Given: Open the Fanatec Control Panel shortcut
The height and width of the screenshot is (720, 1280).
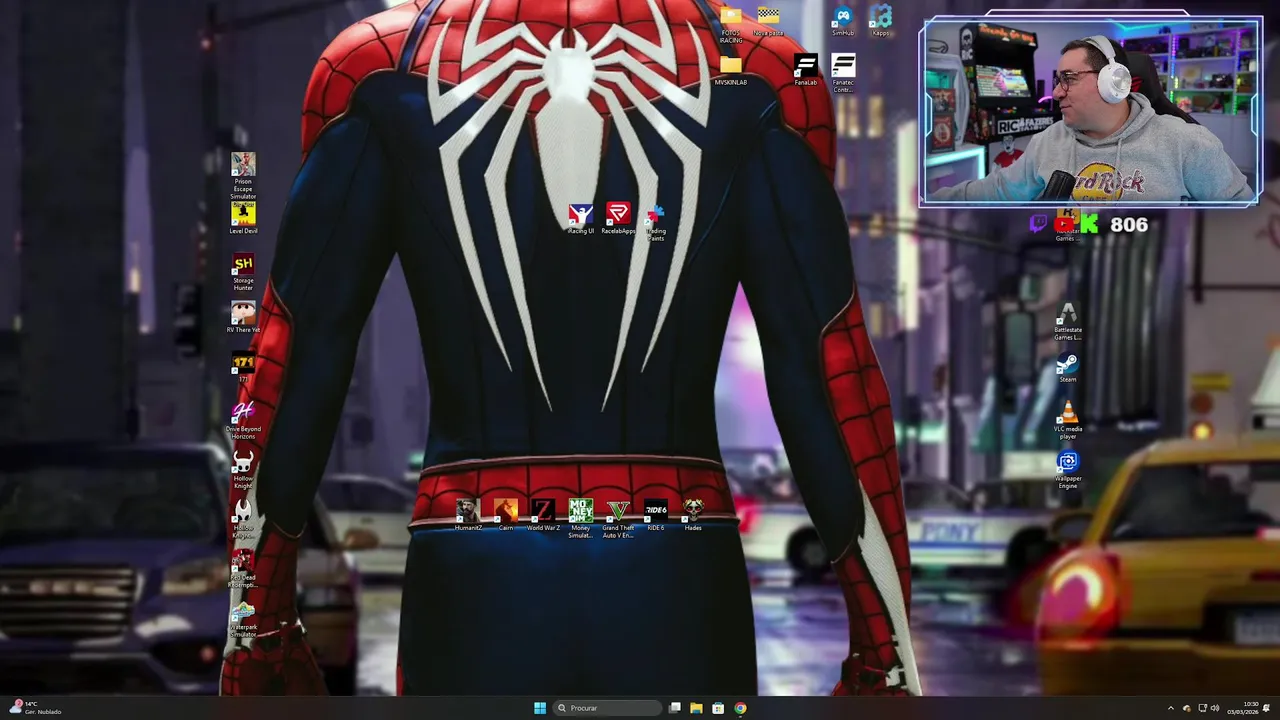Looking at the screenshot, I should 843,73.
